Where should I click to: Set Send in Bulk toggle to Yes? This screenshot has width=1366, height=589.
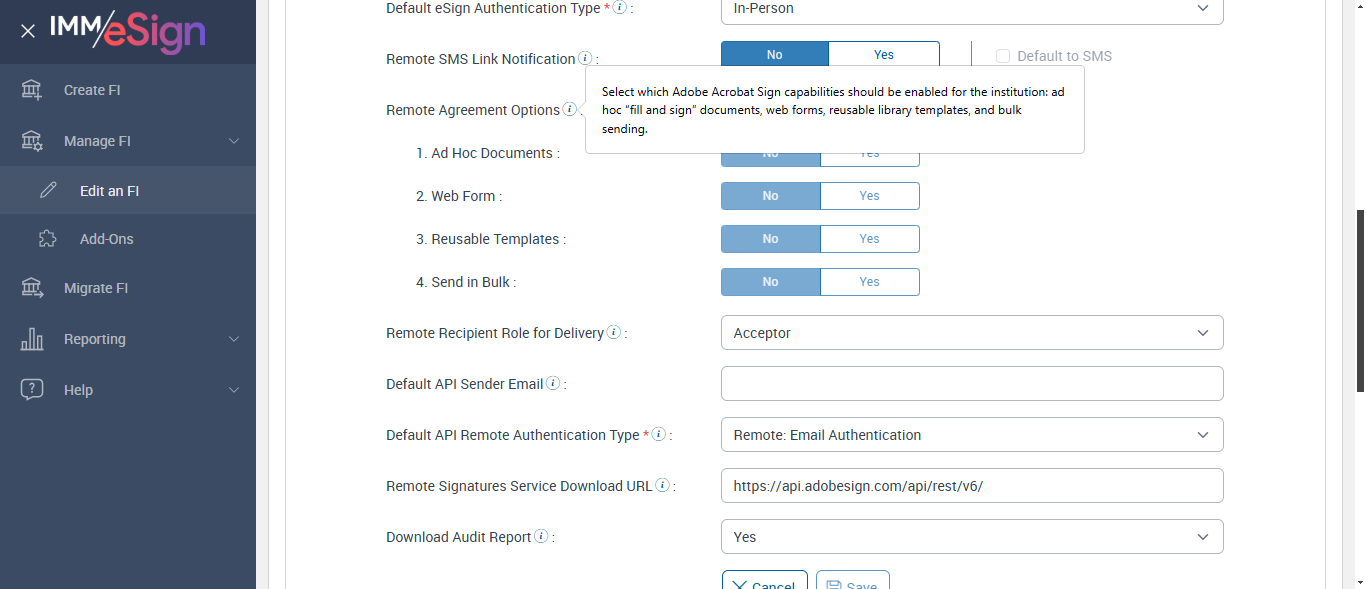tap(869, 282)
